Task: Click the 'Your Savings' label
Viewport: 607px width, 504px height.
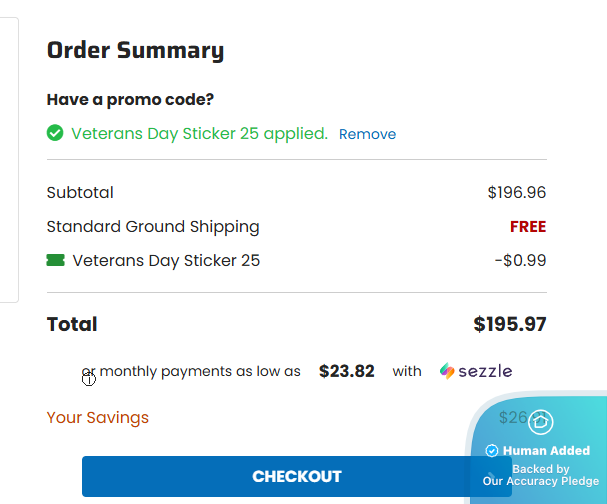Action: 97,417
